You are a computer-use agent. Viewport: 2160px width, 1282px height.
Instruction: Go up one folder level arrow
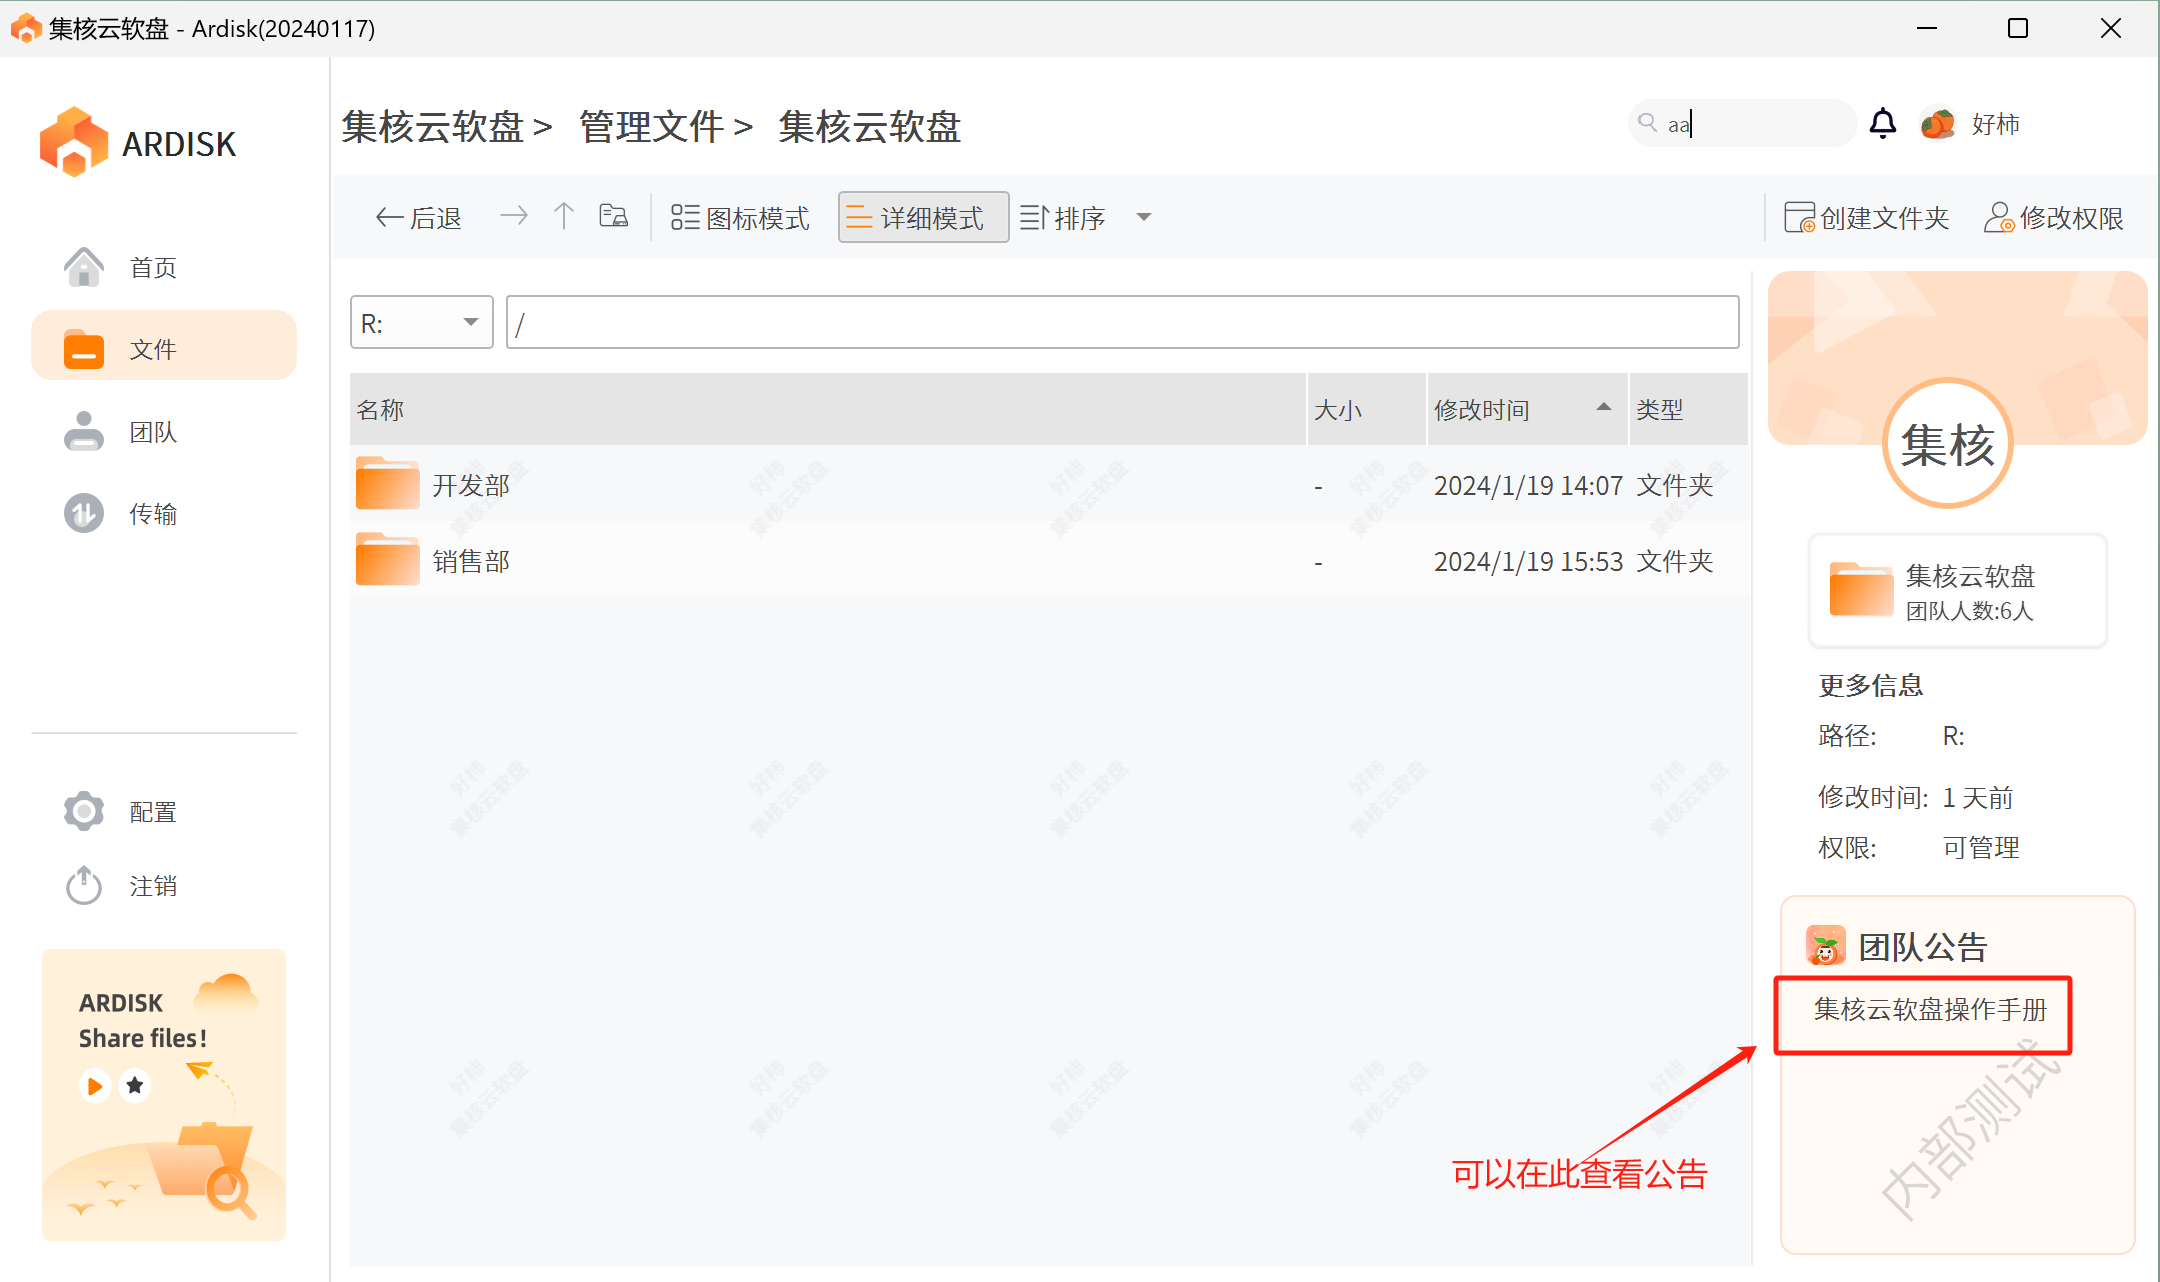pos(564,217)
